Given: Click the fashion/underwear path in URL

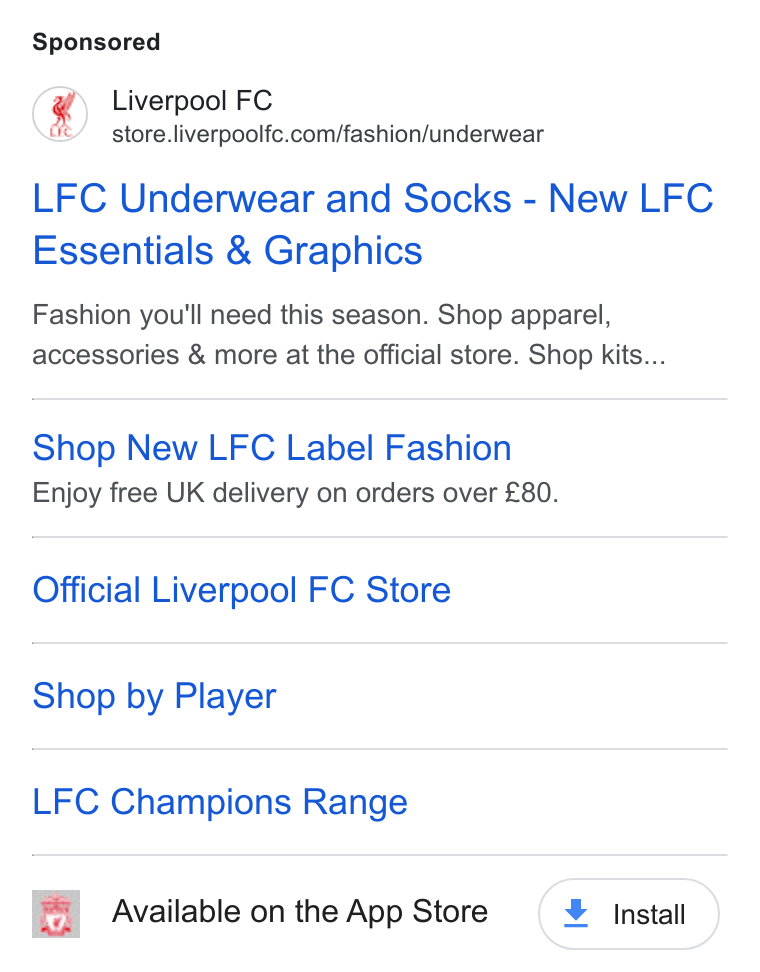Looking at the screenshot, I should [443, 134].
